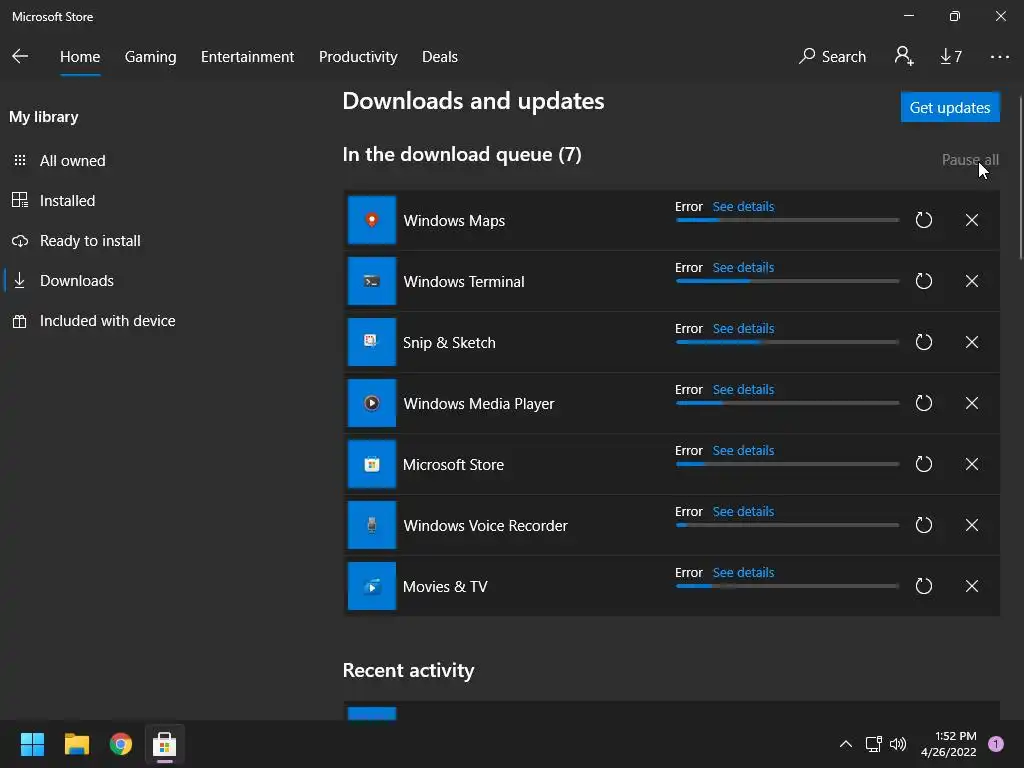
Task: Open the volume speaker tray icon
Action: coord(898,744)
